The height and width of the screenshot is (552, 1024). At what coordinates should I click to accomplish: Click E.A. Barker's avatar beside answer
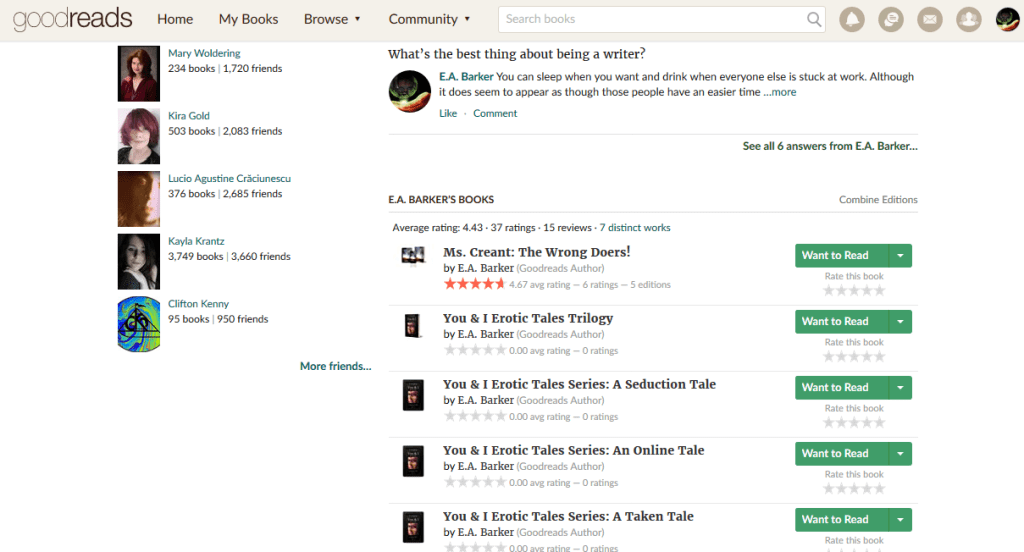pos(409,92)
